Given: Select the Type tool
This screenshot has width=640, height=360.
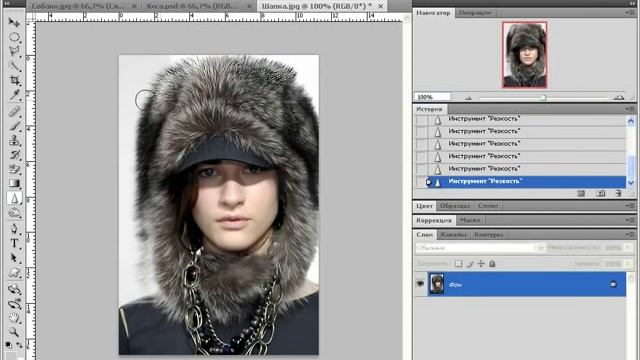Looking at the screenshot, I should tap(14, 243).
